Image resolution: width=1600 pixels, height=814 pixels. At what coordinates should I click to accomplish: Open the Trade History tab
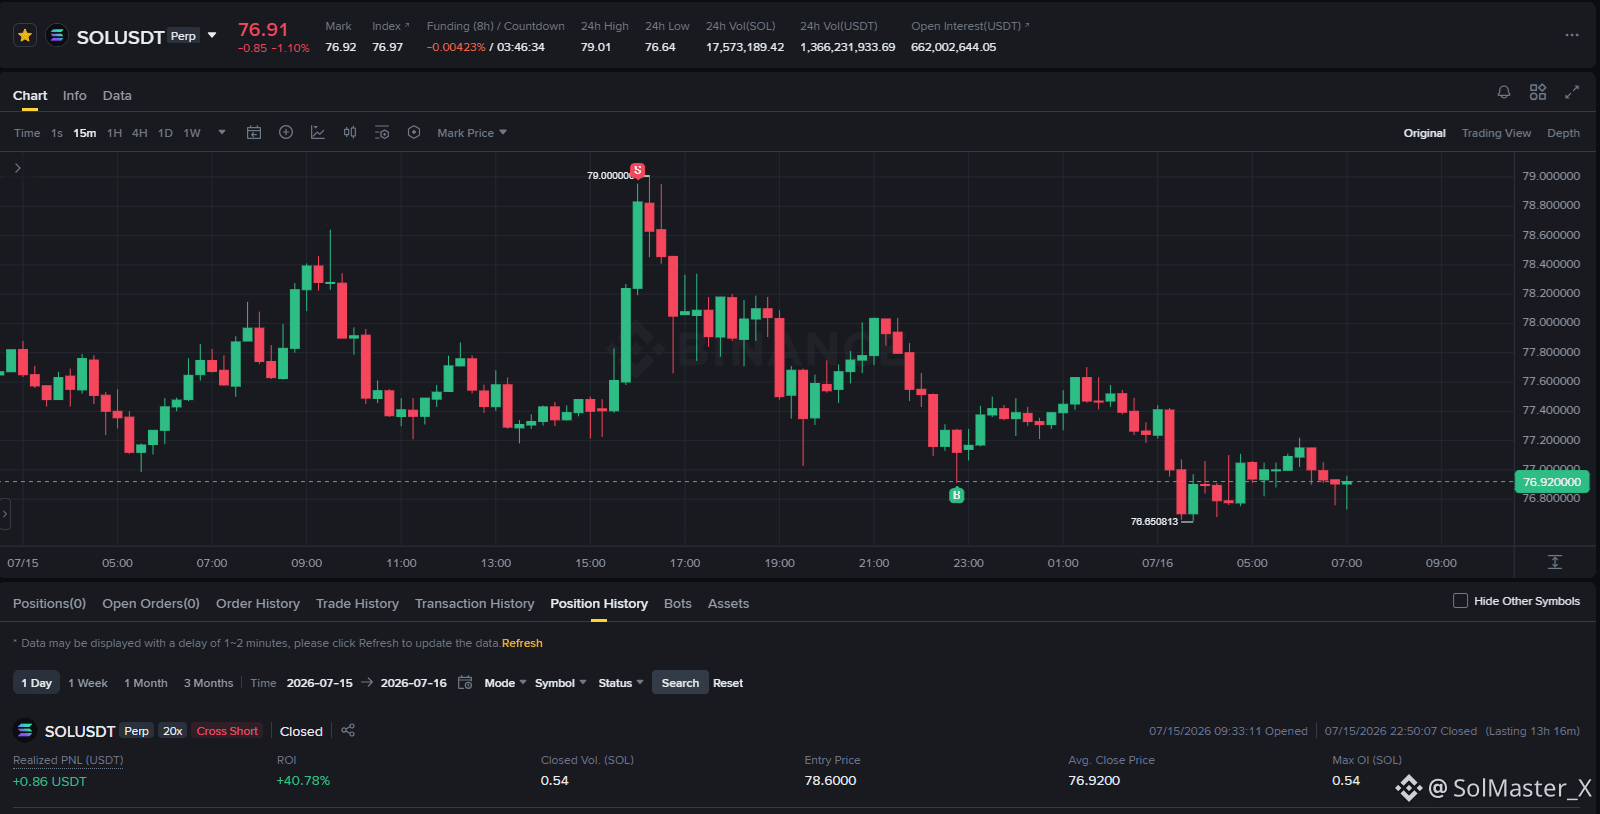click(x=357, y=604)
